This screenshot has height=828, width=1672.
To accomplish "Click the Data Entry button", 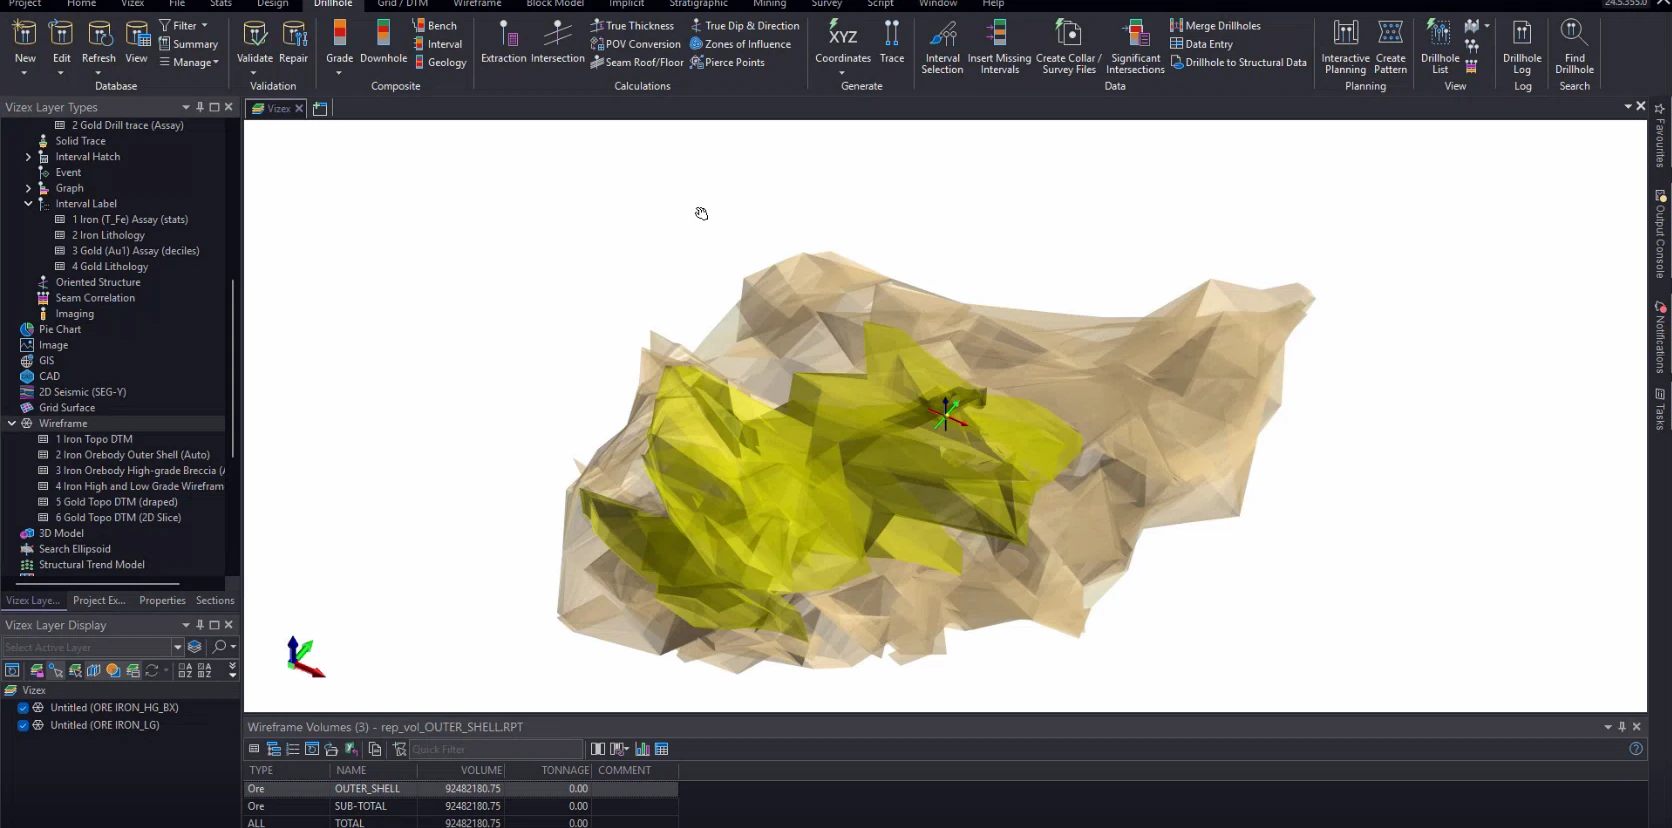I will [x=1201, y=44].
